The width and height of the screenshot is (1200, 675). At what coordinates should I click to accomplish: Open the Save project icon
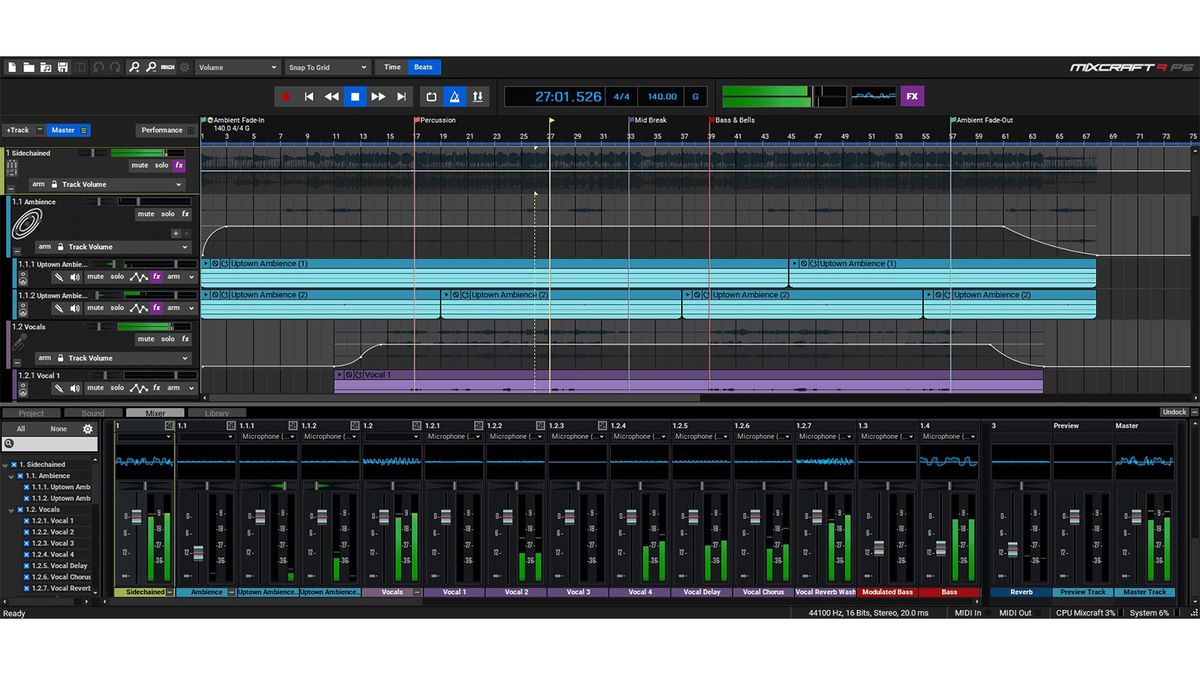pos(63,67)
